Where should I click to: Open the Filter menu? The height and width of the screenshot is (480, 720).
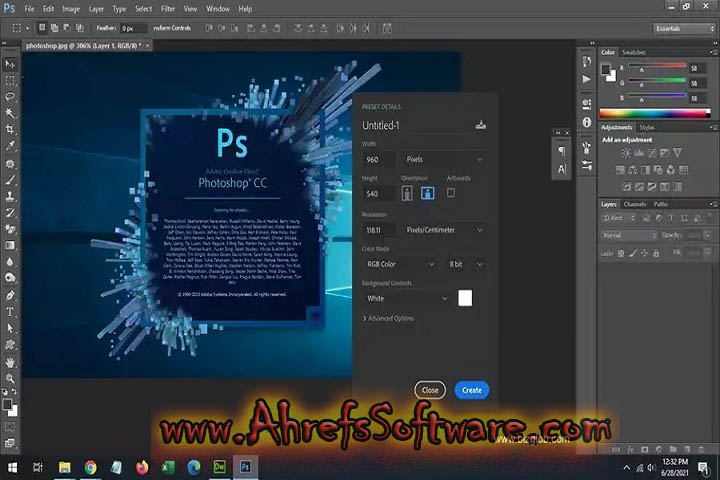coord(168,9)
